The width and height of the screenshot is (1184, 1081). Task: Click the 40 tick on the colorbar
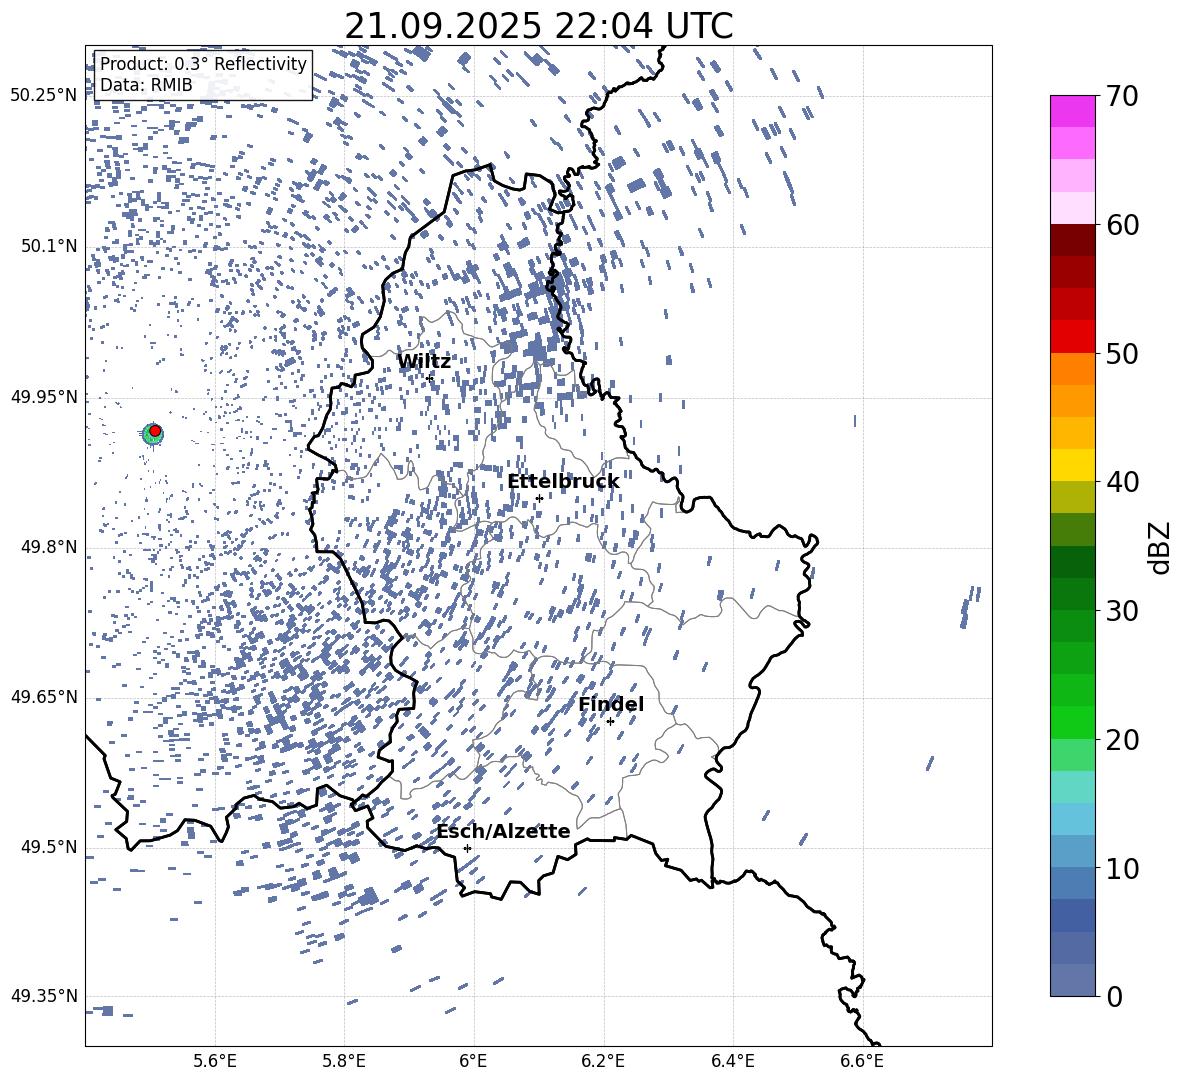[x=1123, y=482]
